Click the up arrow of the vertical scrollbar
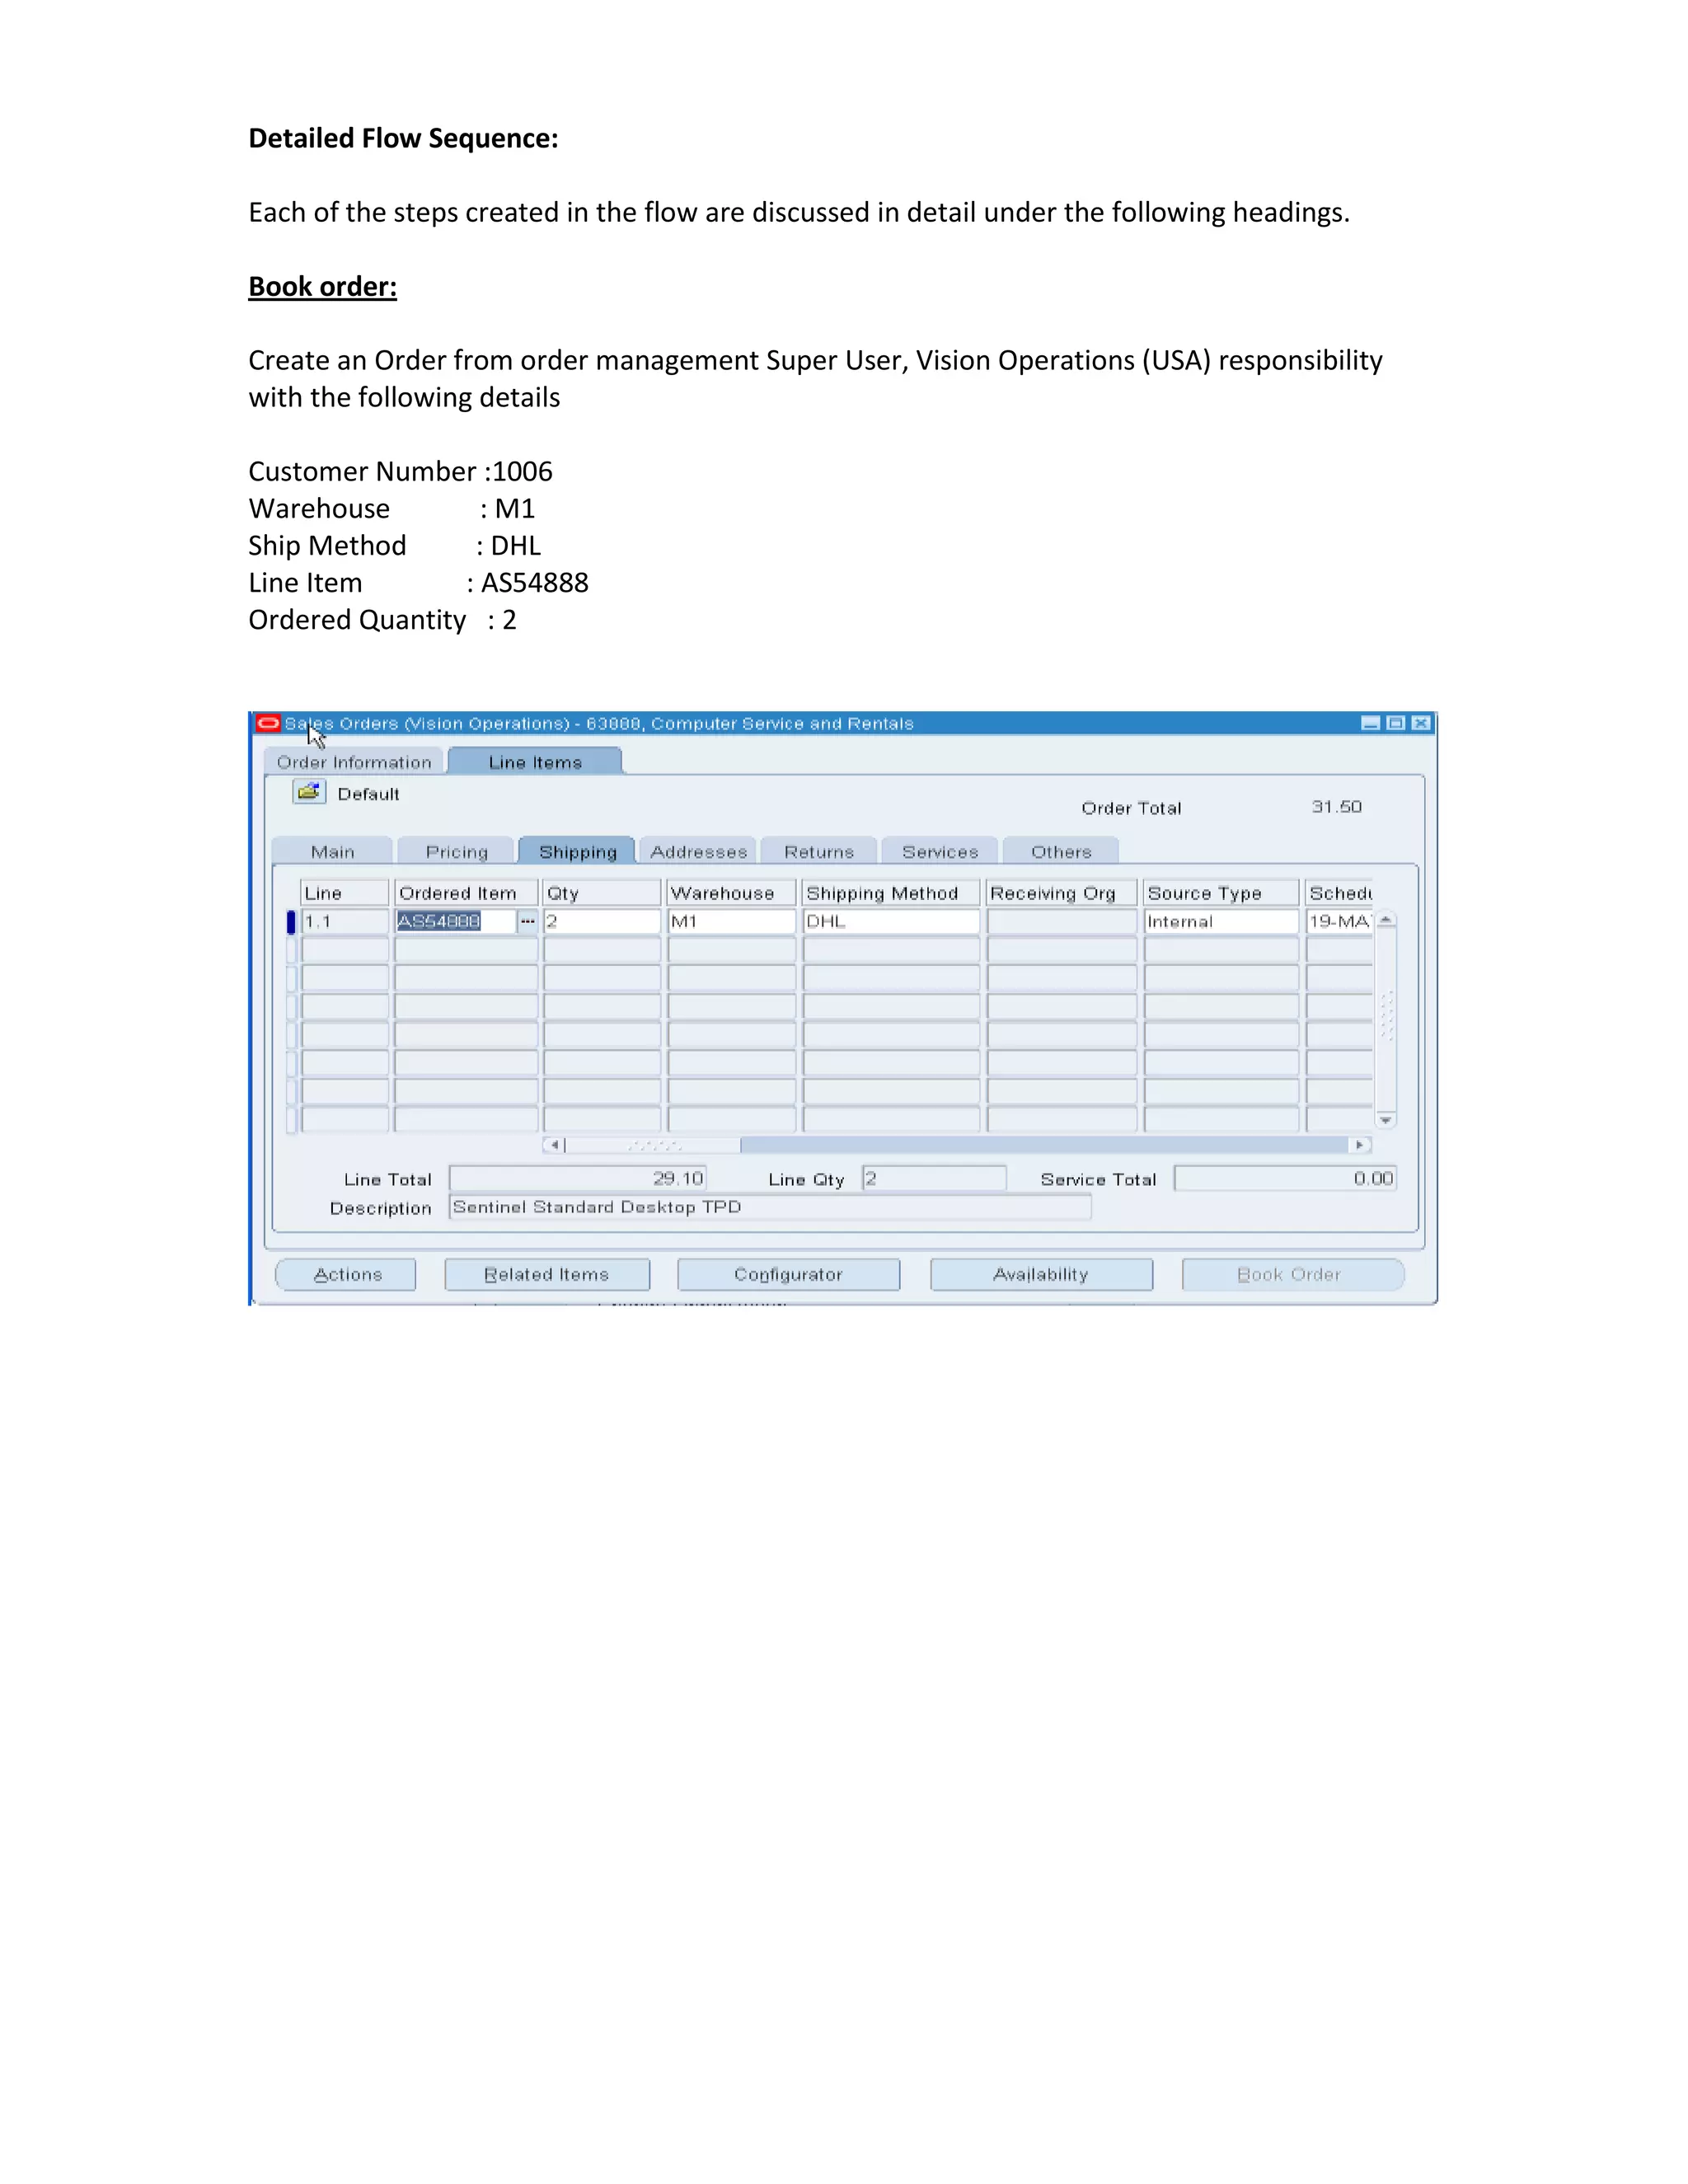The width and height of the screenshot is (1688, 2184). [x=1386, y=920]
